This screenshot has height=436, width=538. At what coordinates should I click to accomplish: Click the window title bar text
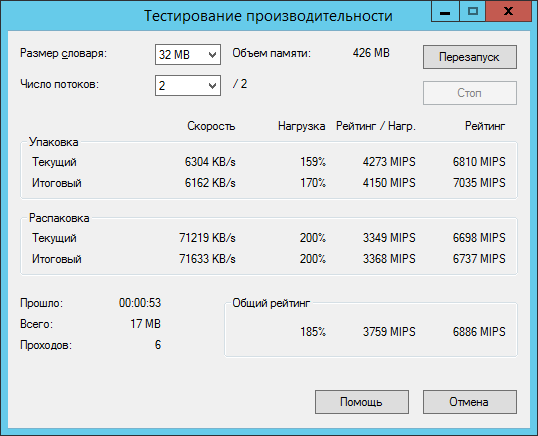point(268,16)
